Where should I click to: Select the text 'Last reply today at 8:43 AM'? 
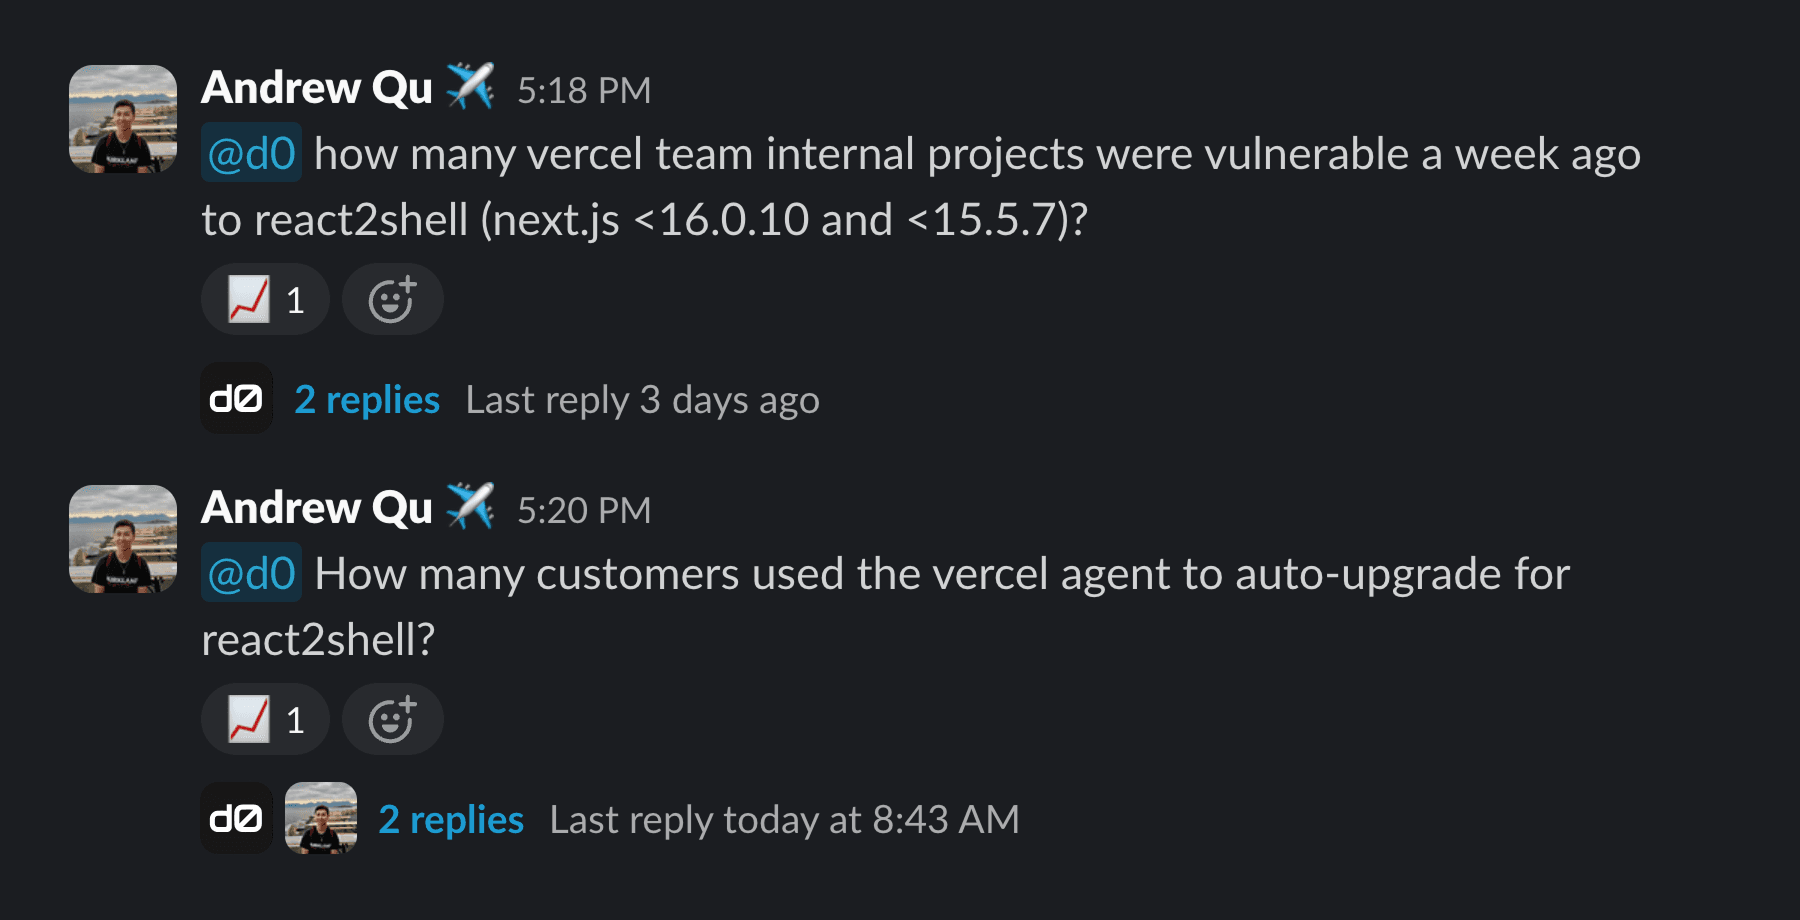click(x=785, y=818)
